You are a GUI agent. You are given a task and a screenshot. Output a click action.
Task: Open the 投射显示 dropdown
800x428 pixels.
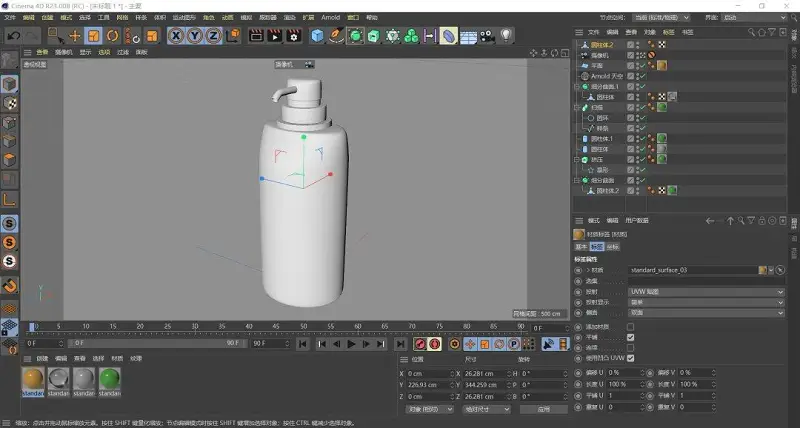click(706, 302)
